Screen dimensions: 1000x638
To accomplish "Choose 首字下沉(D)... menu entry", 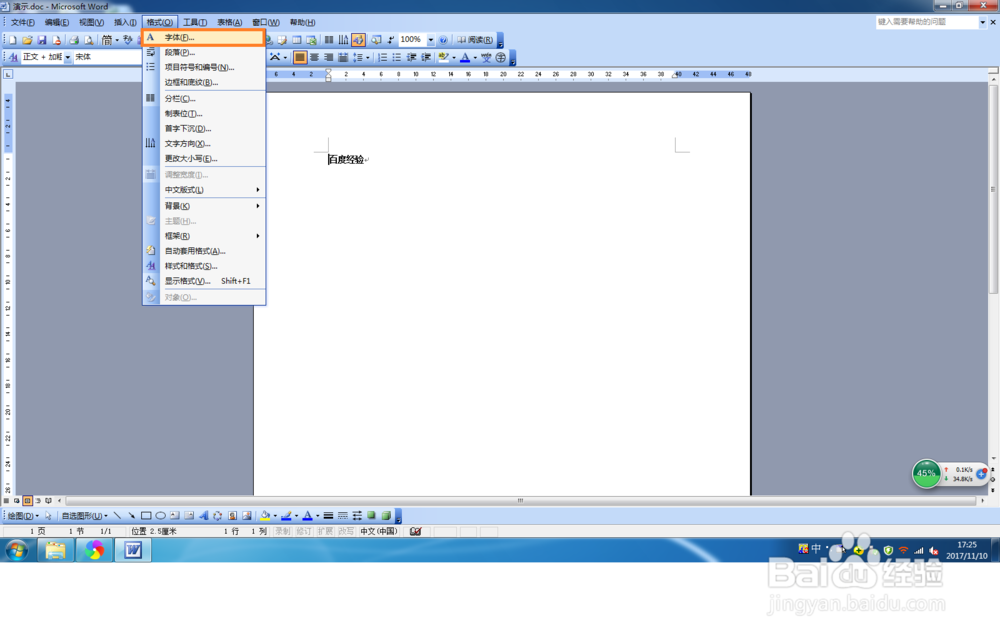I will pyautogui.click(x=203, y=128).
